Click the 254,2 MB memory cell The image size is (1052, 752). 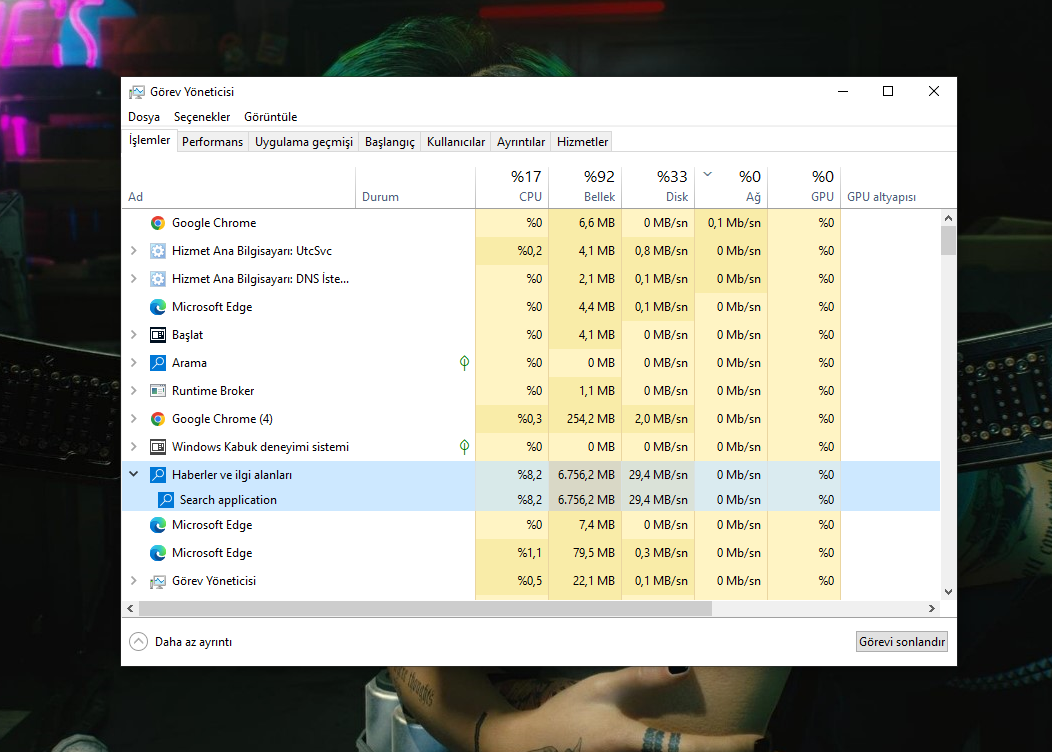tap(585, 419)
